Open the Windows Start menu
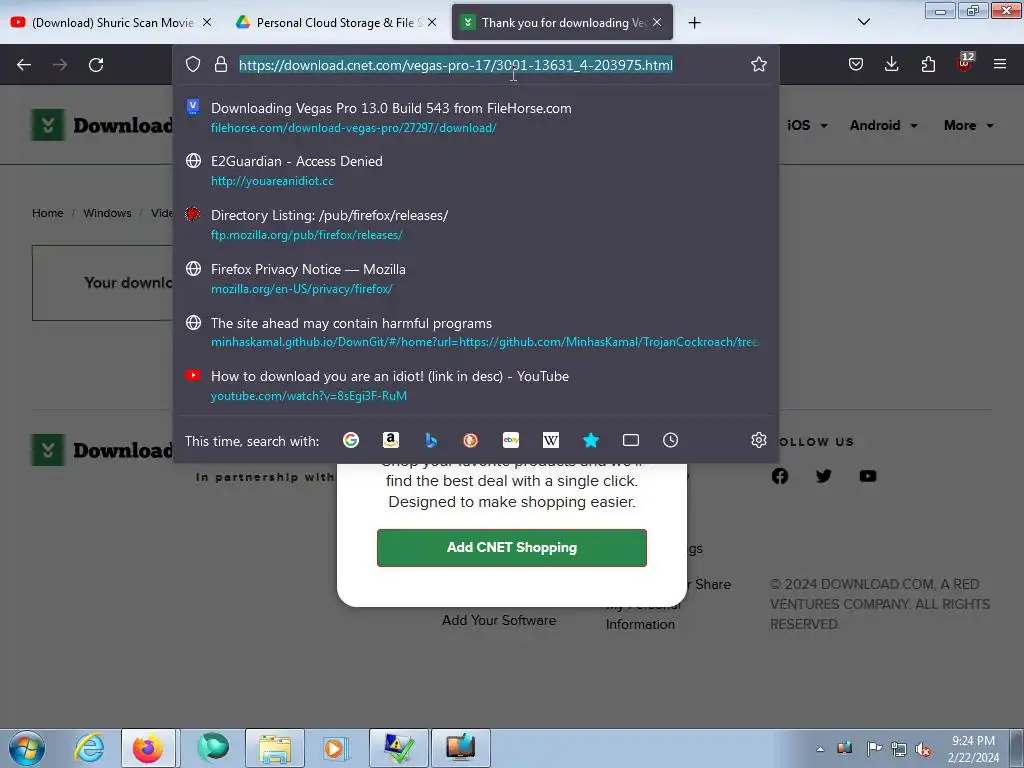Screen dimensions: 1024x768 pos(26,748)
